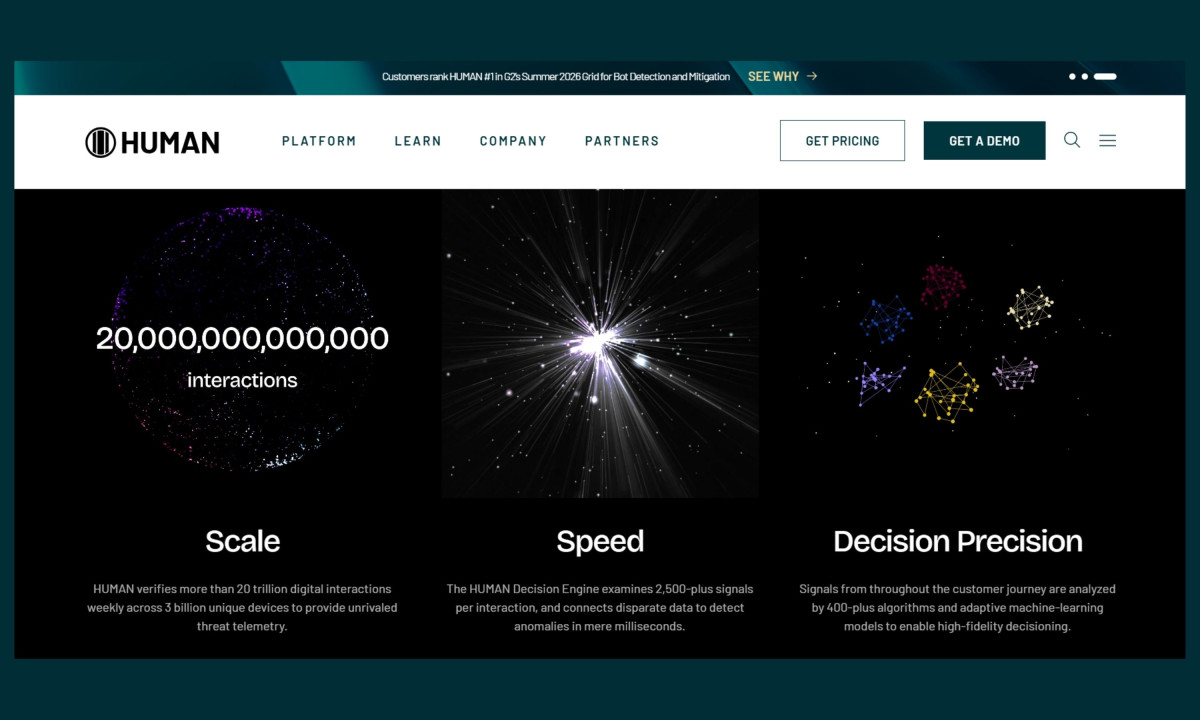
Task: Click the starburst Speed image
Action: (600, 343)
